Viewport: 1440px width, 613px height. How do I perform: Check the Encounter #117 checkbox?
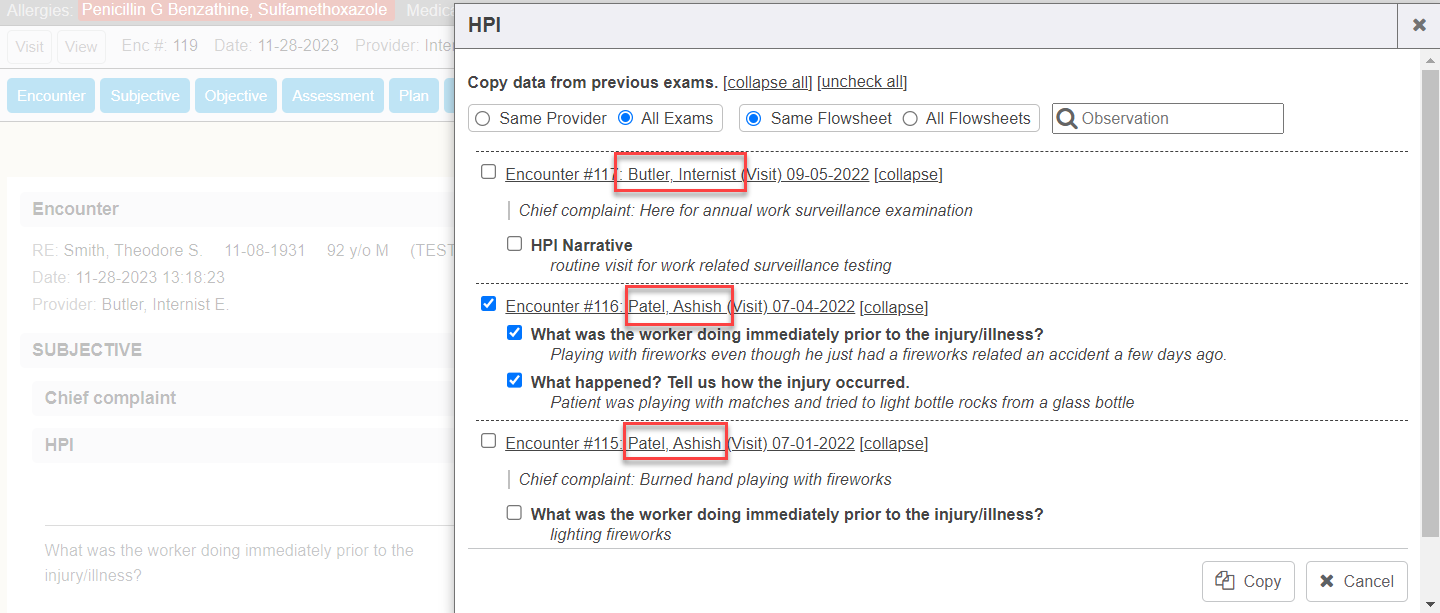(x=488, y=172)
